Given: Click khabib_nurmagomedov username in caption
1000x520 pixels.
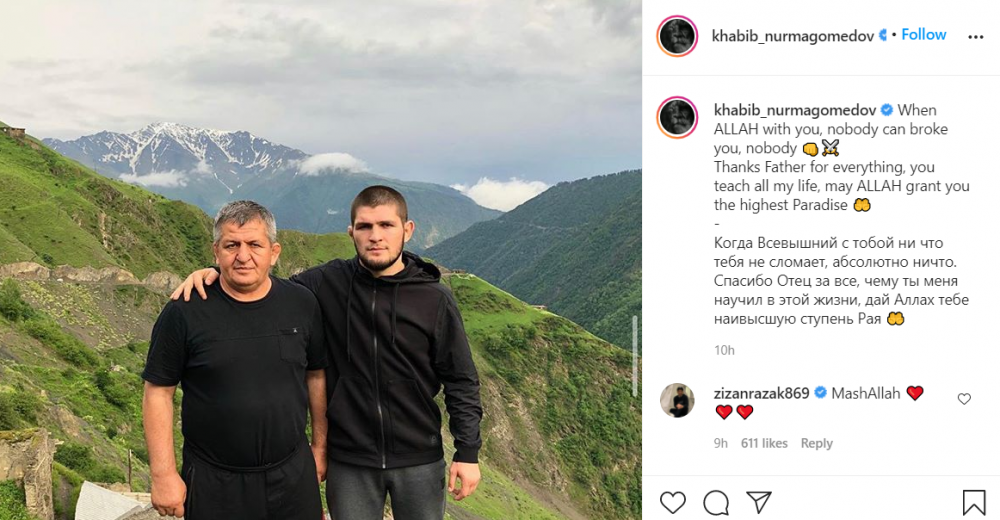Looking at the screenshot, I should click(796, 110).
